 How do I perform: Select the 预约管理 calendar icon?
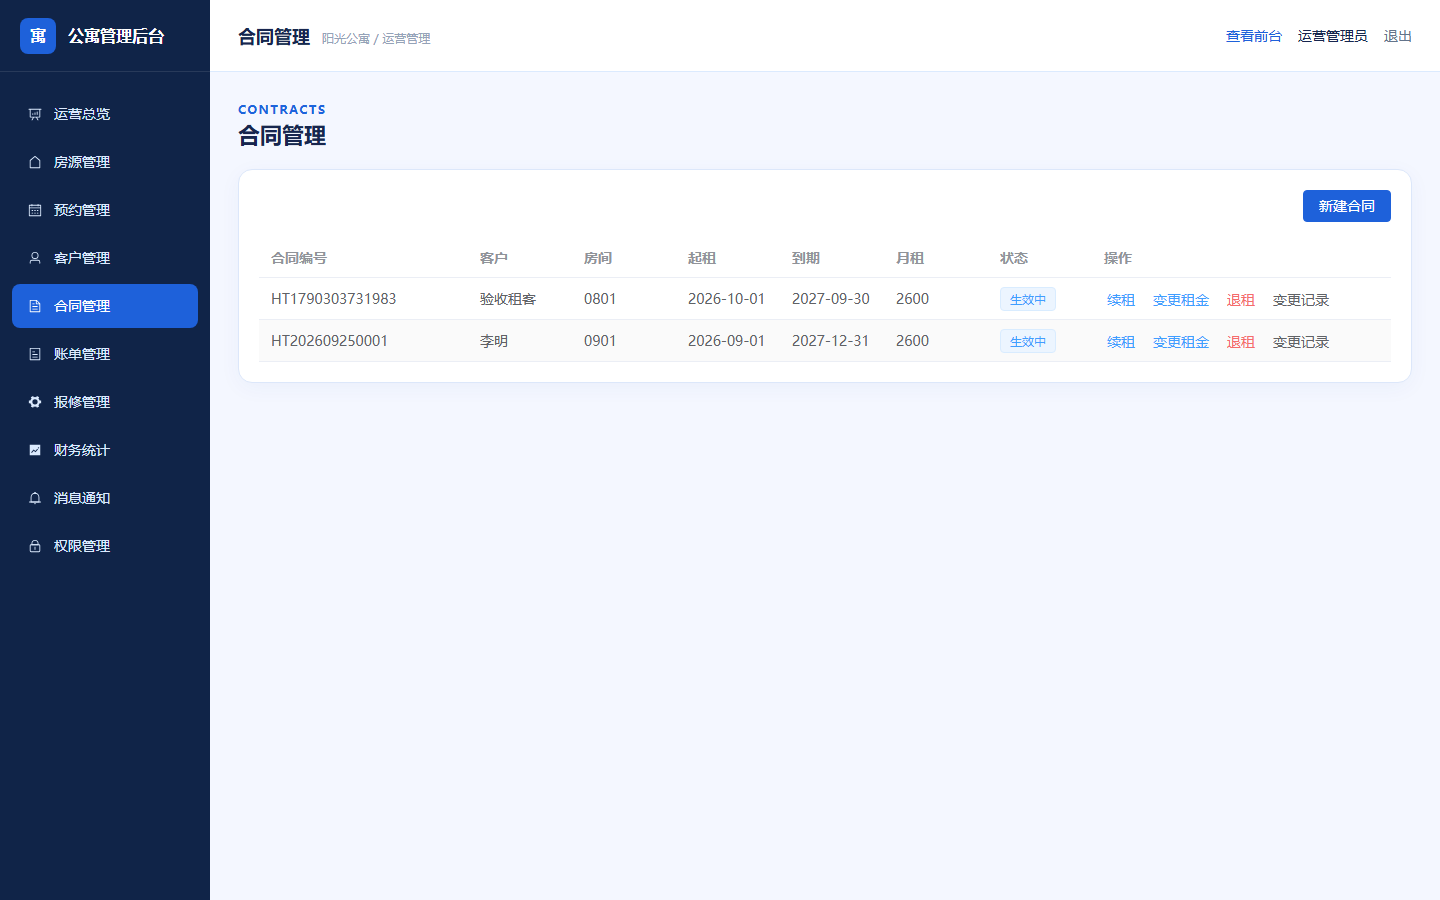click(x=35, y=210)
